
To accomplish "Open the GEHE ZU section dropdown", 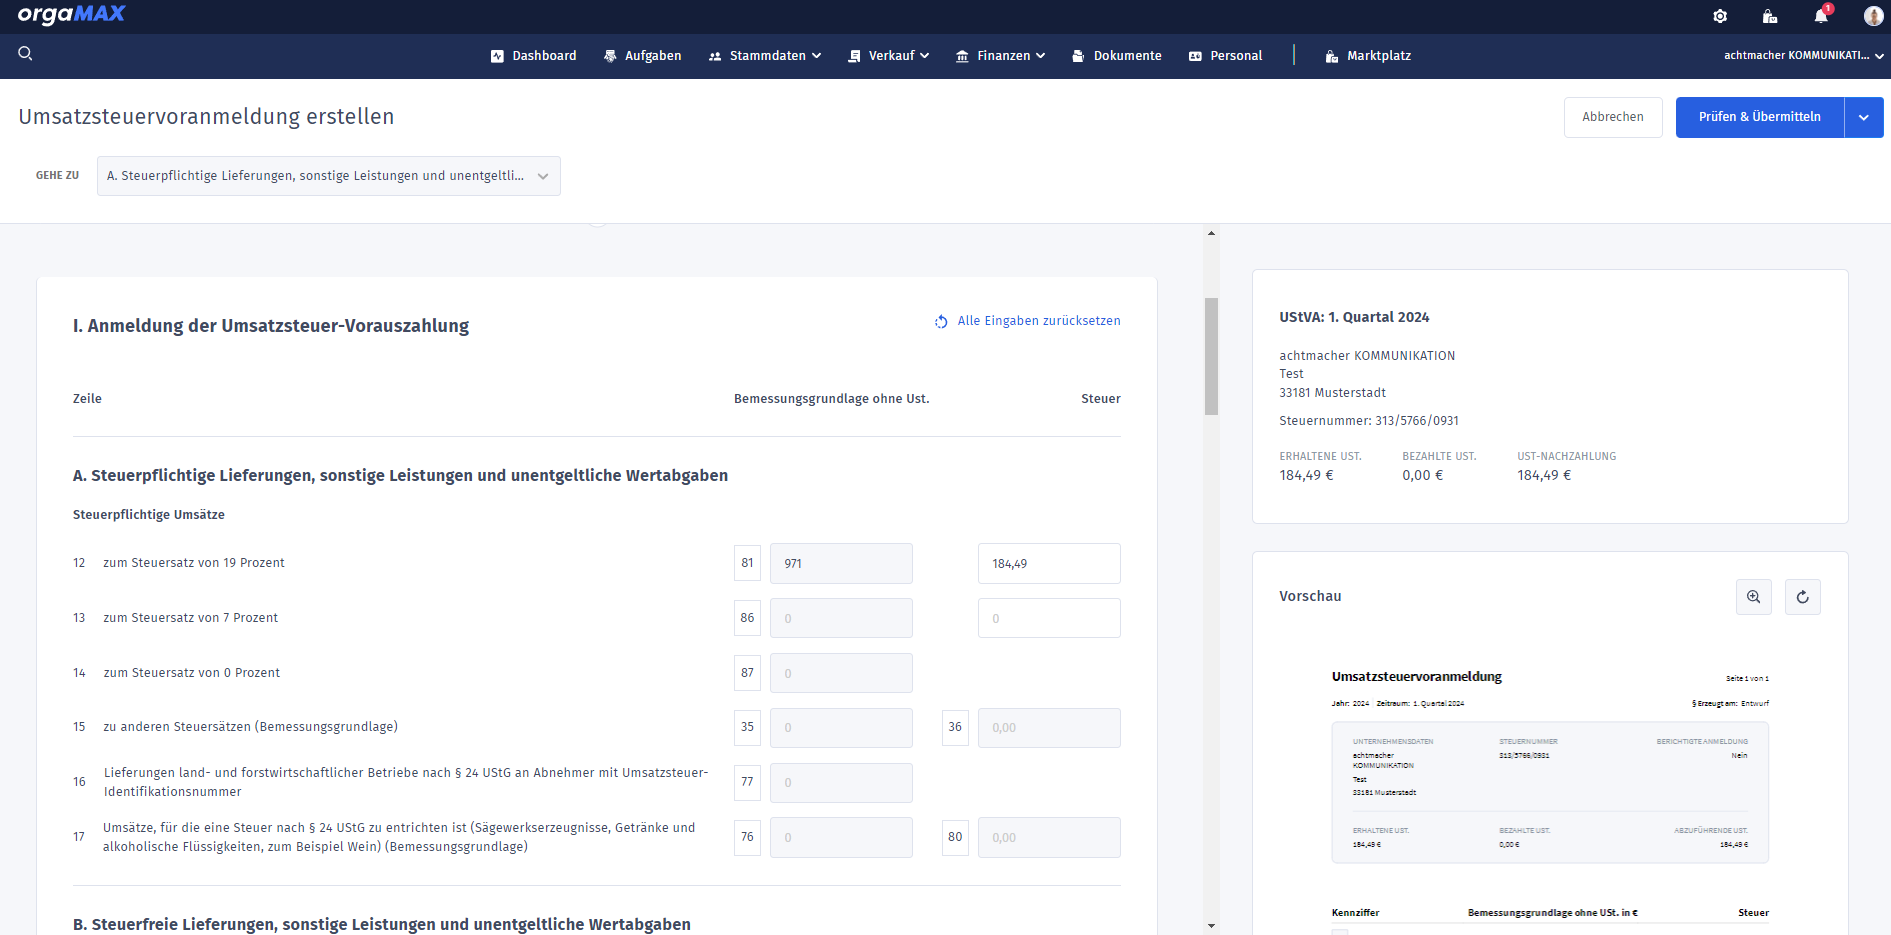I will tap(328, 176).
